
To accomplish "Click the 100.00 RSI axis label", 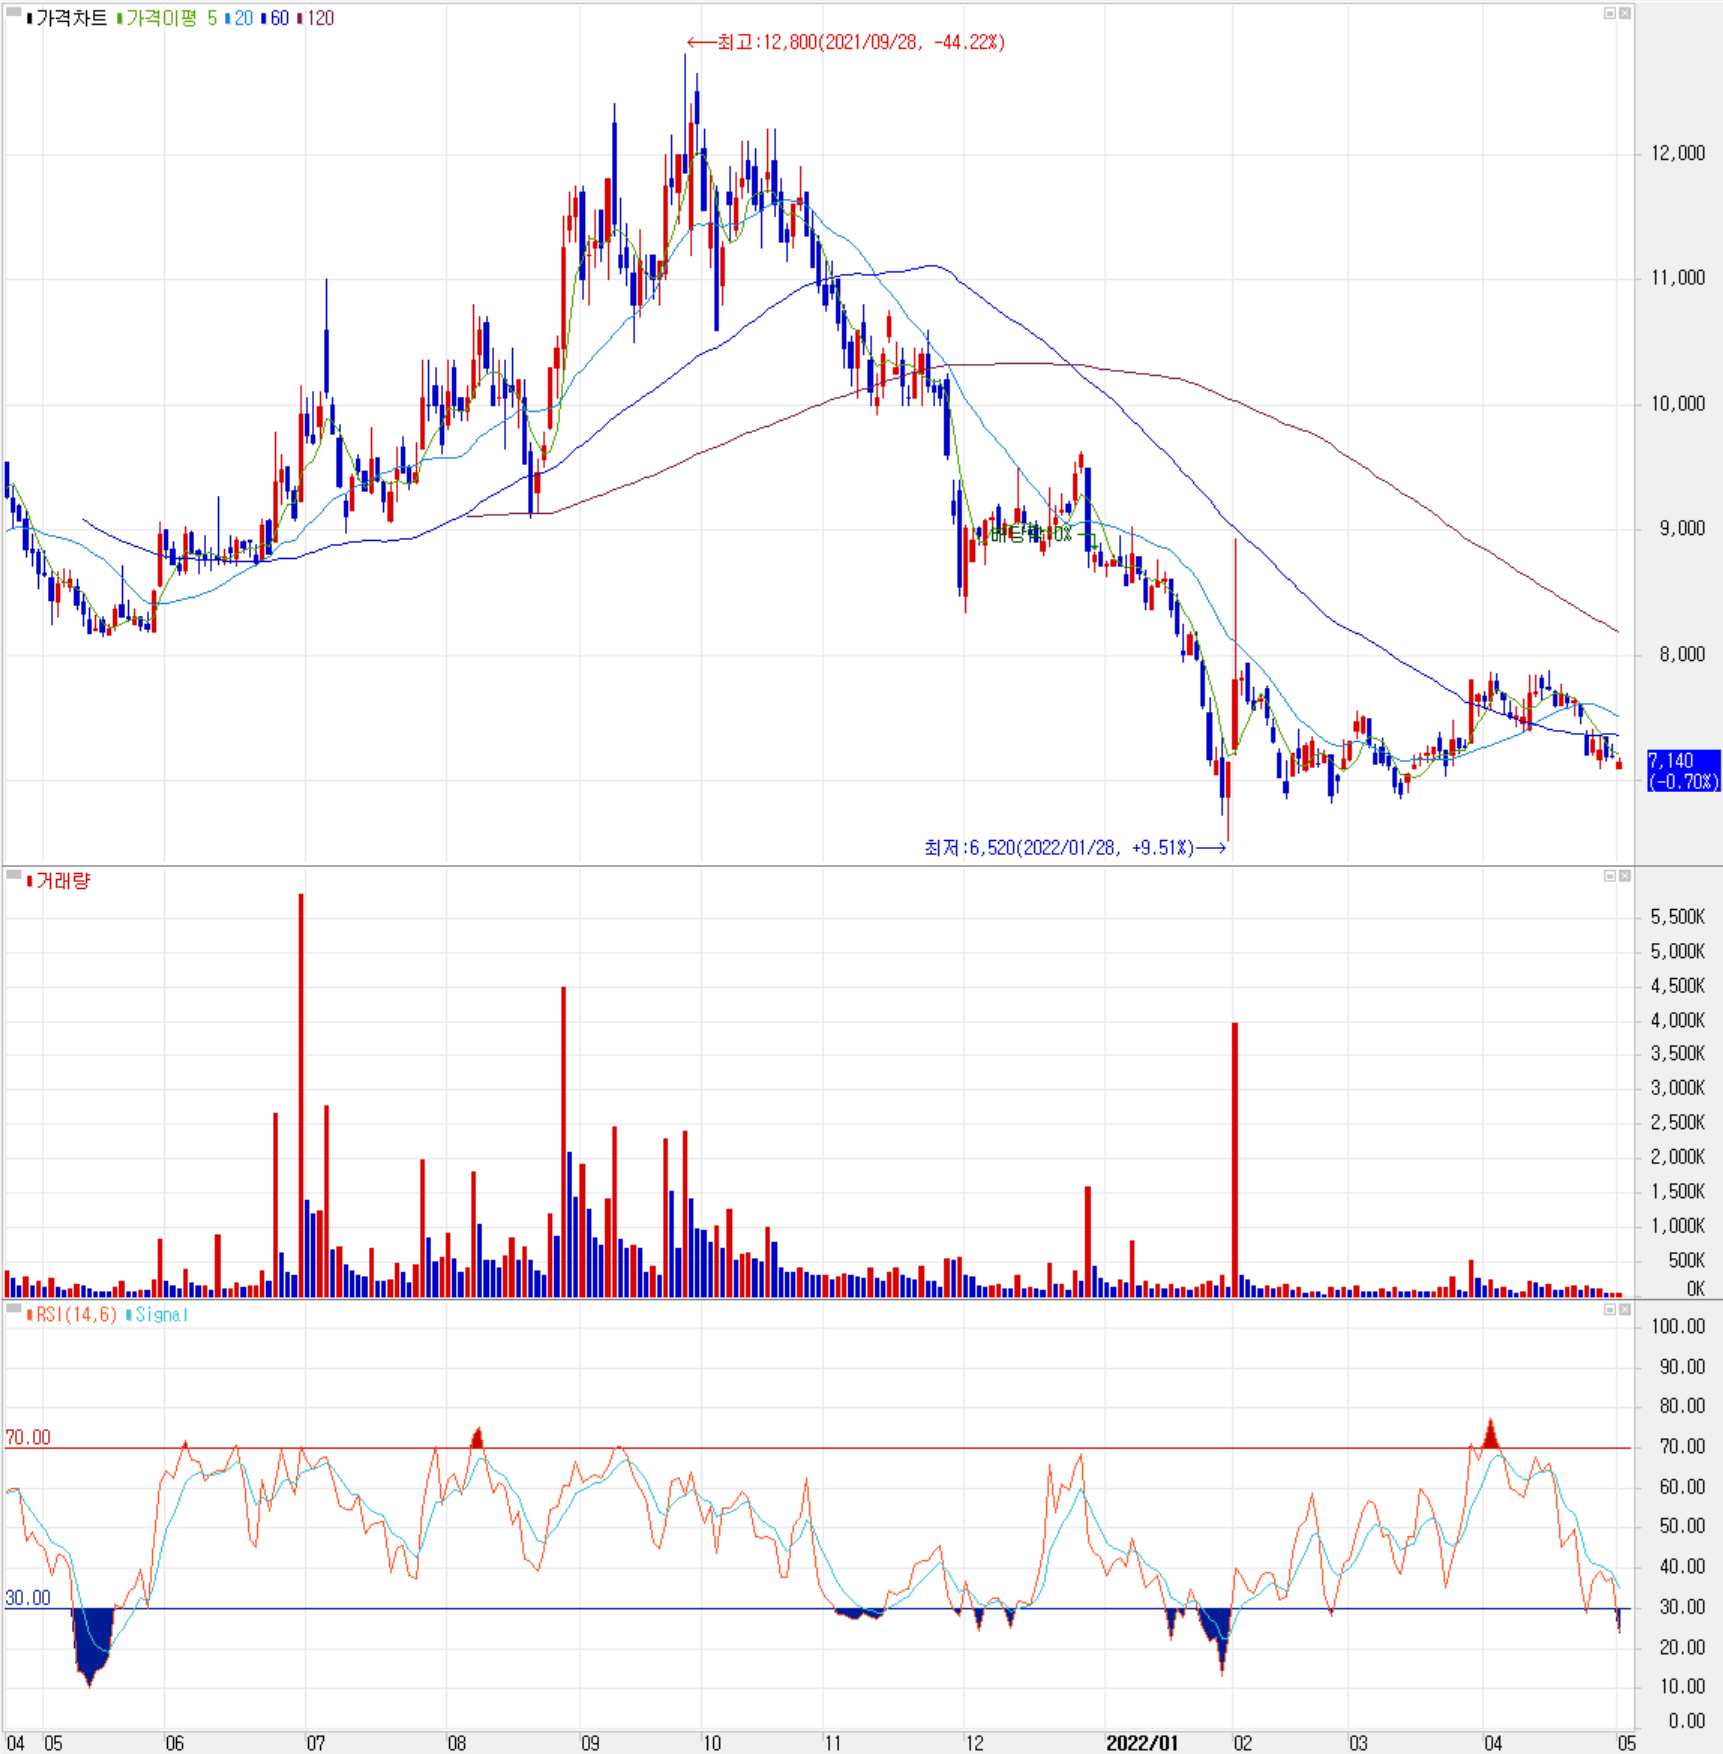I will coord(1678,1327).
